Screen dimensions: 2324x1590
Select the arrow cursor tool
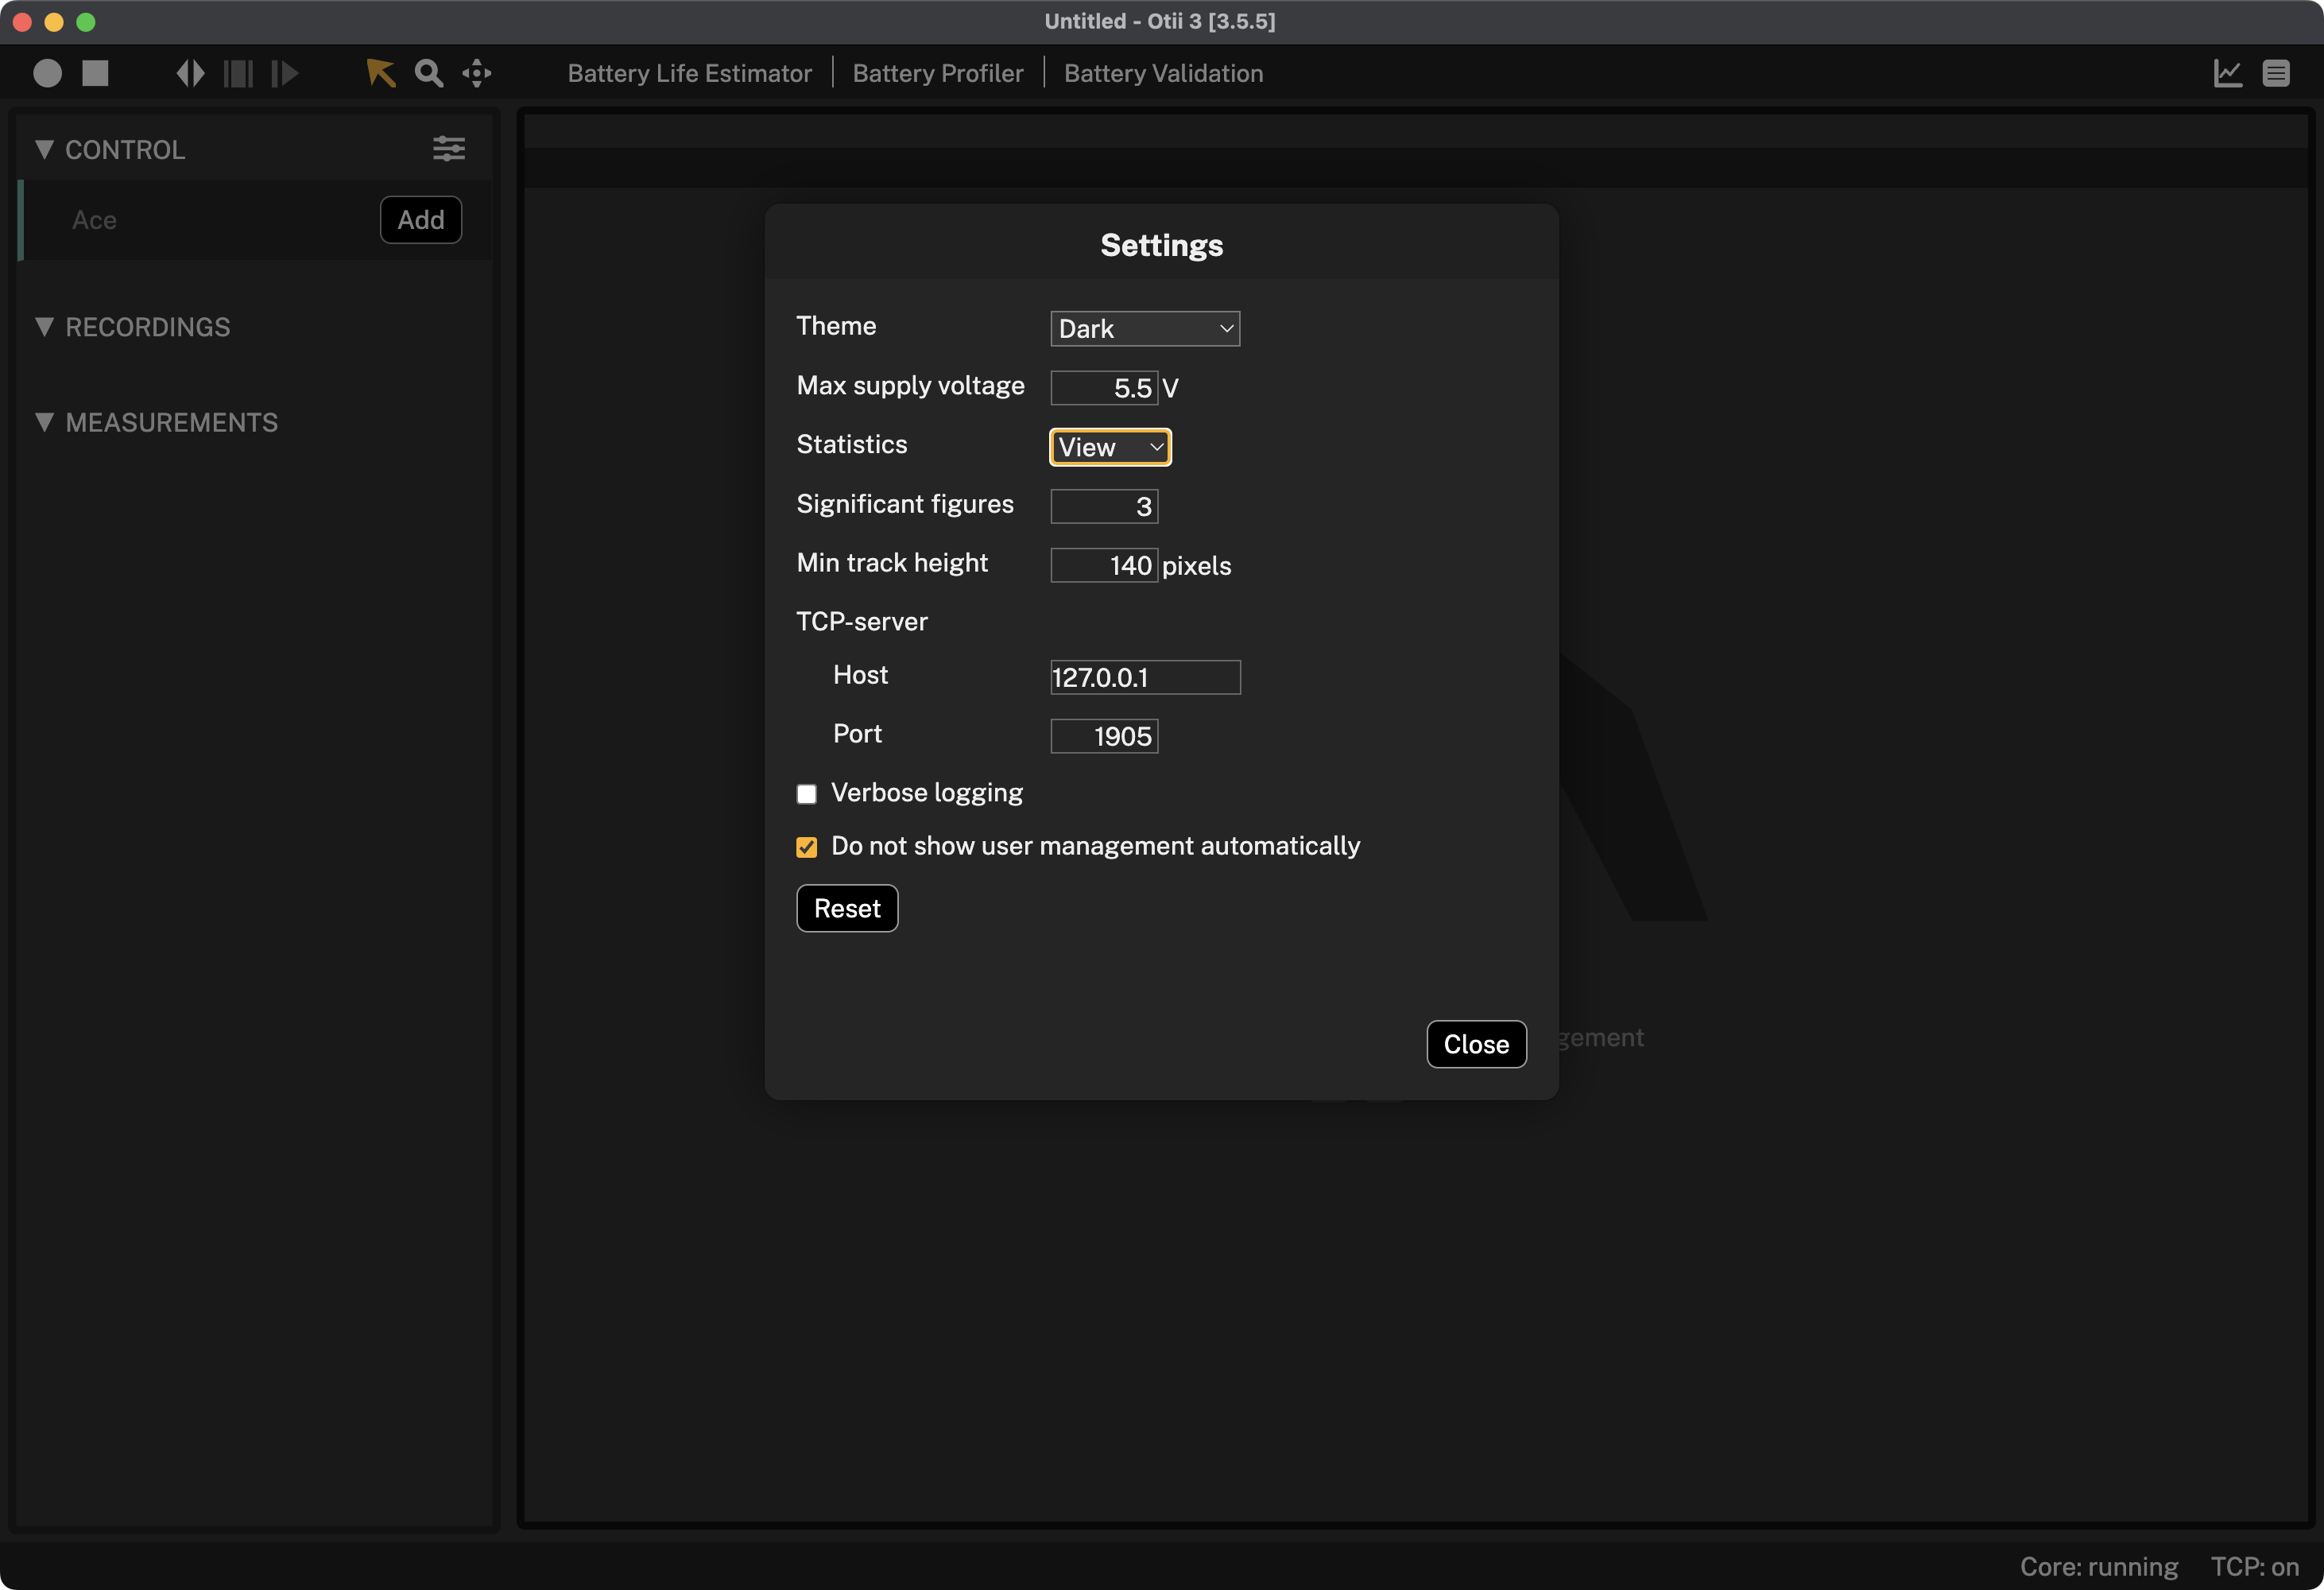tap(380, 73)
